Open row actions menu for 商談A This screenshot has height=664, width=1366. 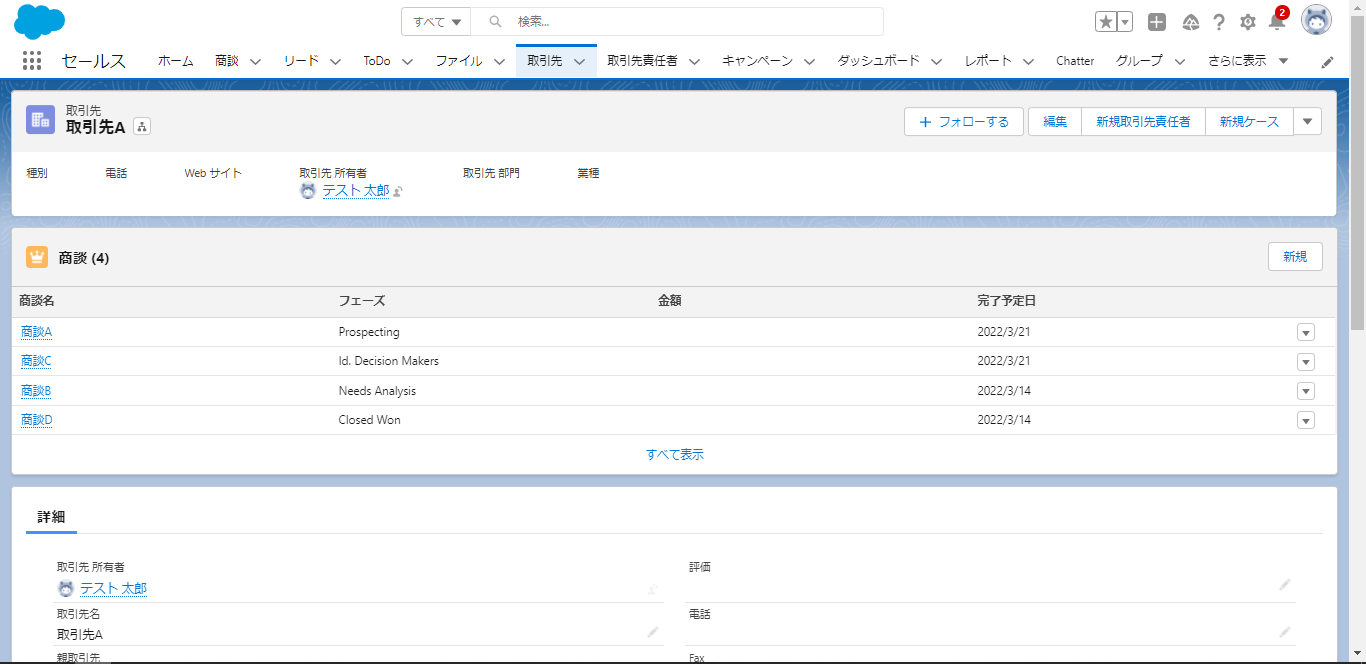tap(1306, 332)
